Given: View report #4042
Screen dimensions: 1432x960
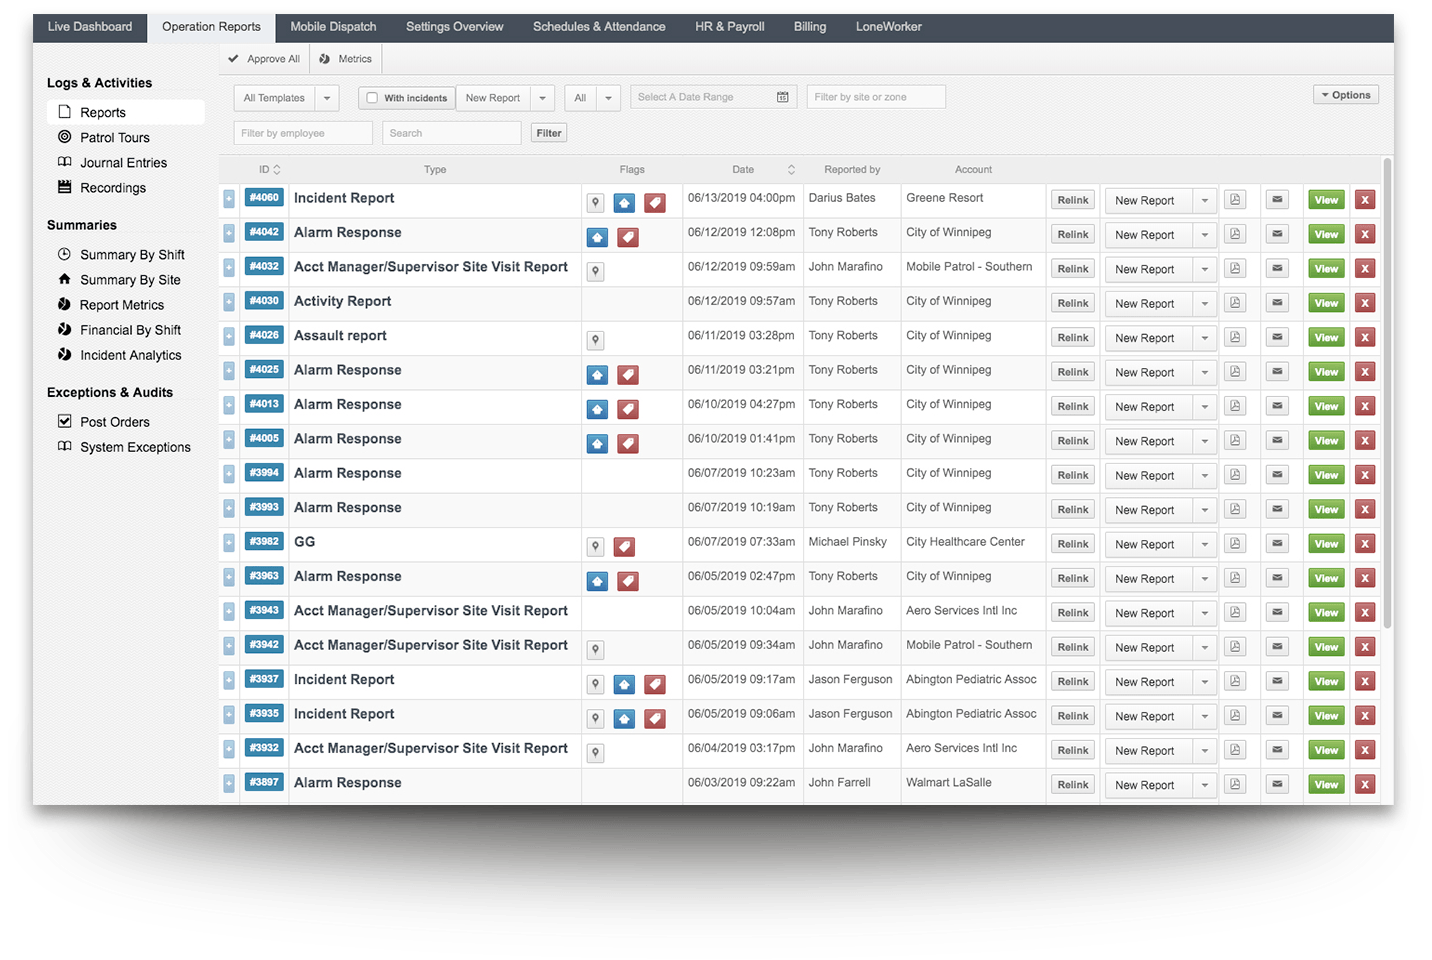Looking at the screenshot, I should [x=1326, y=234].
